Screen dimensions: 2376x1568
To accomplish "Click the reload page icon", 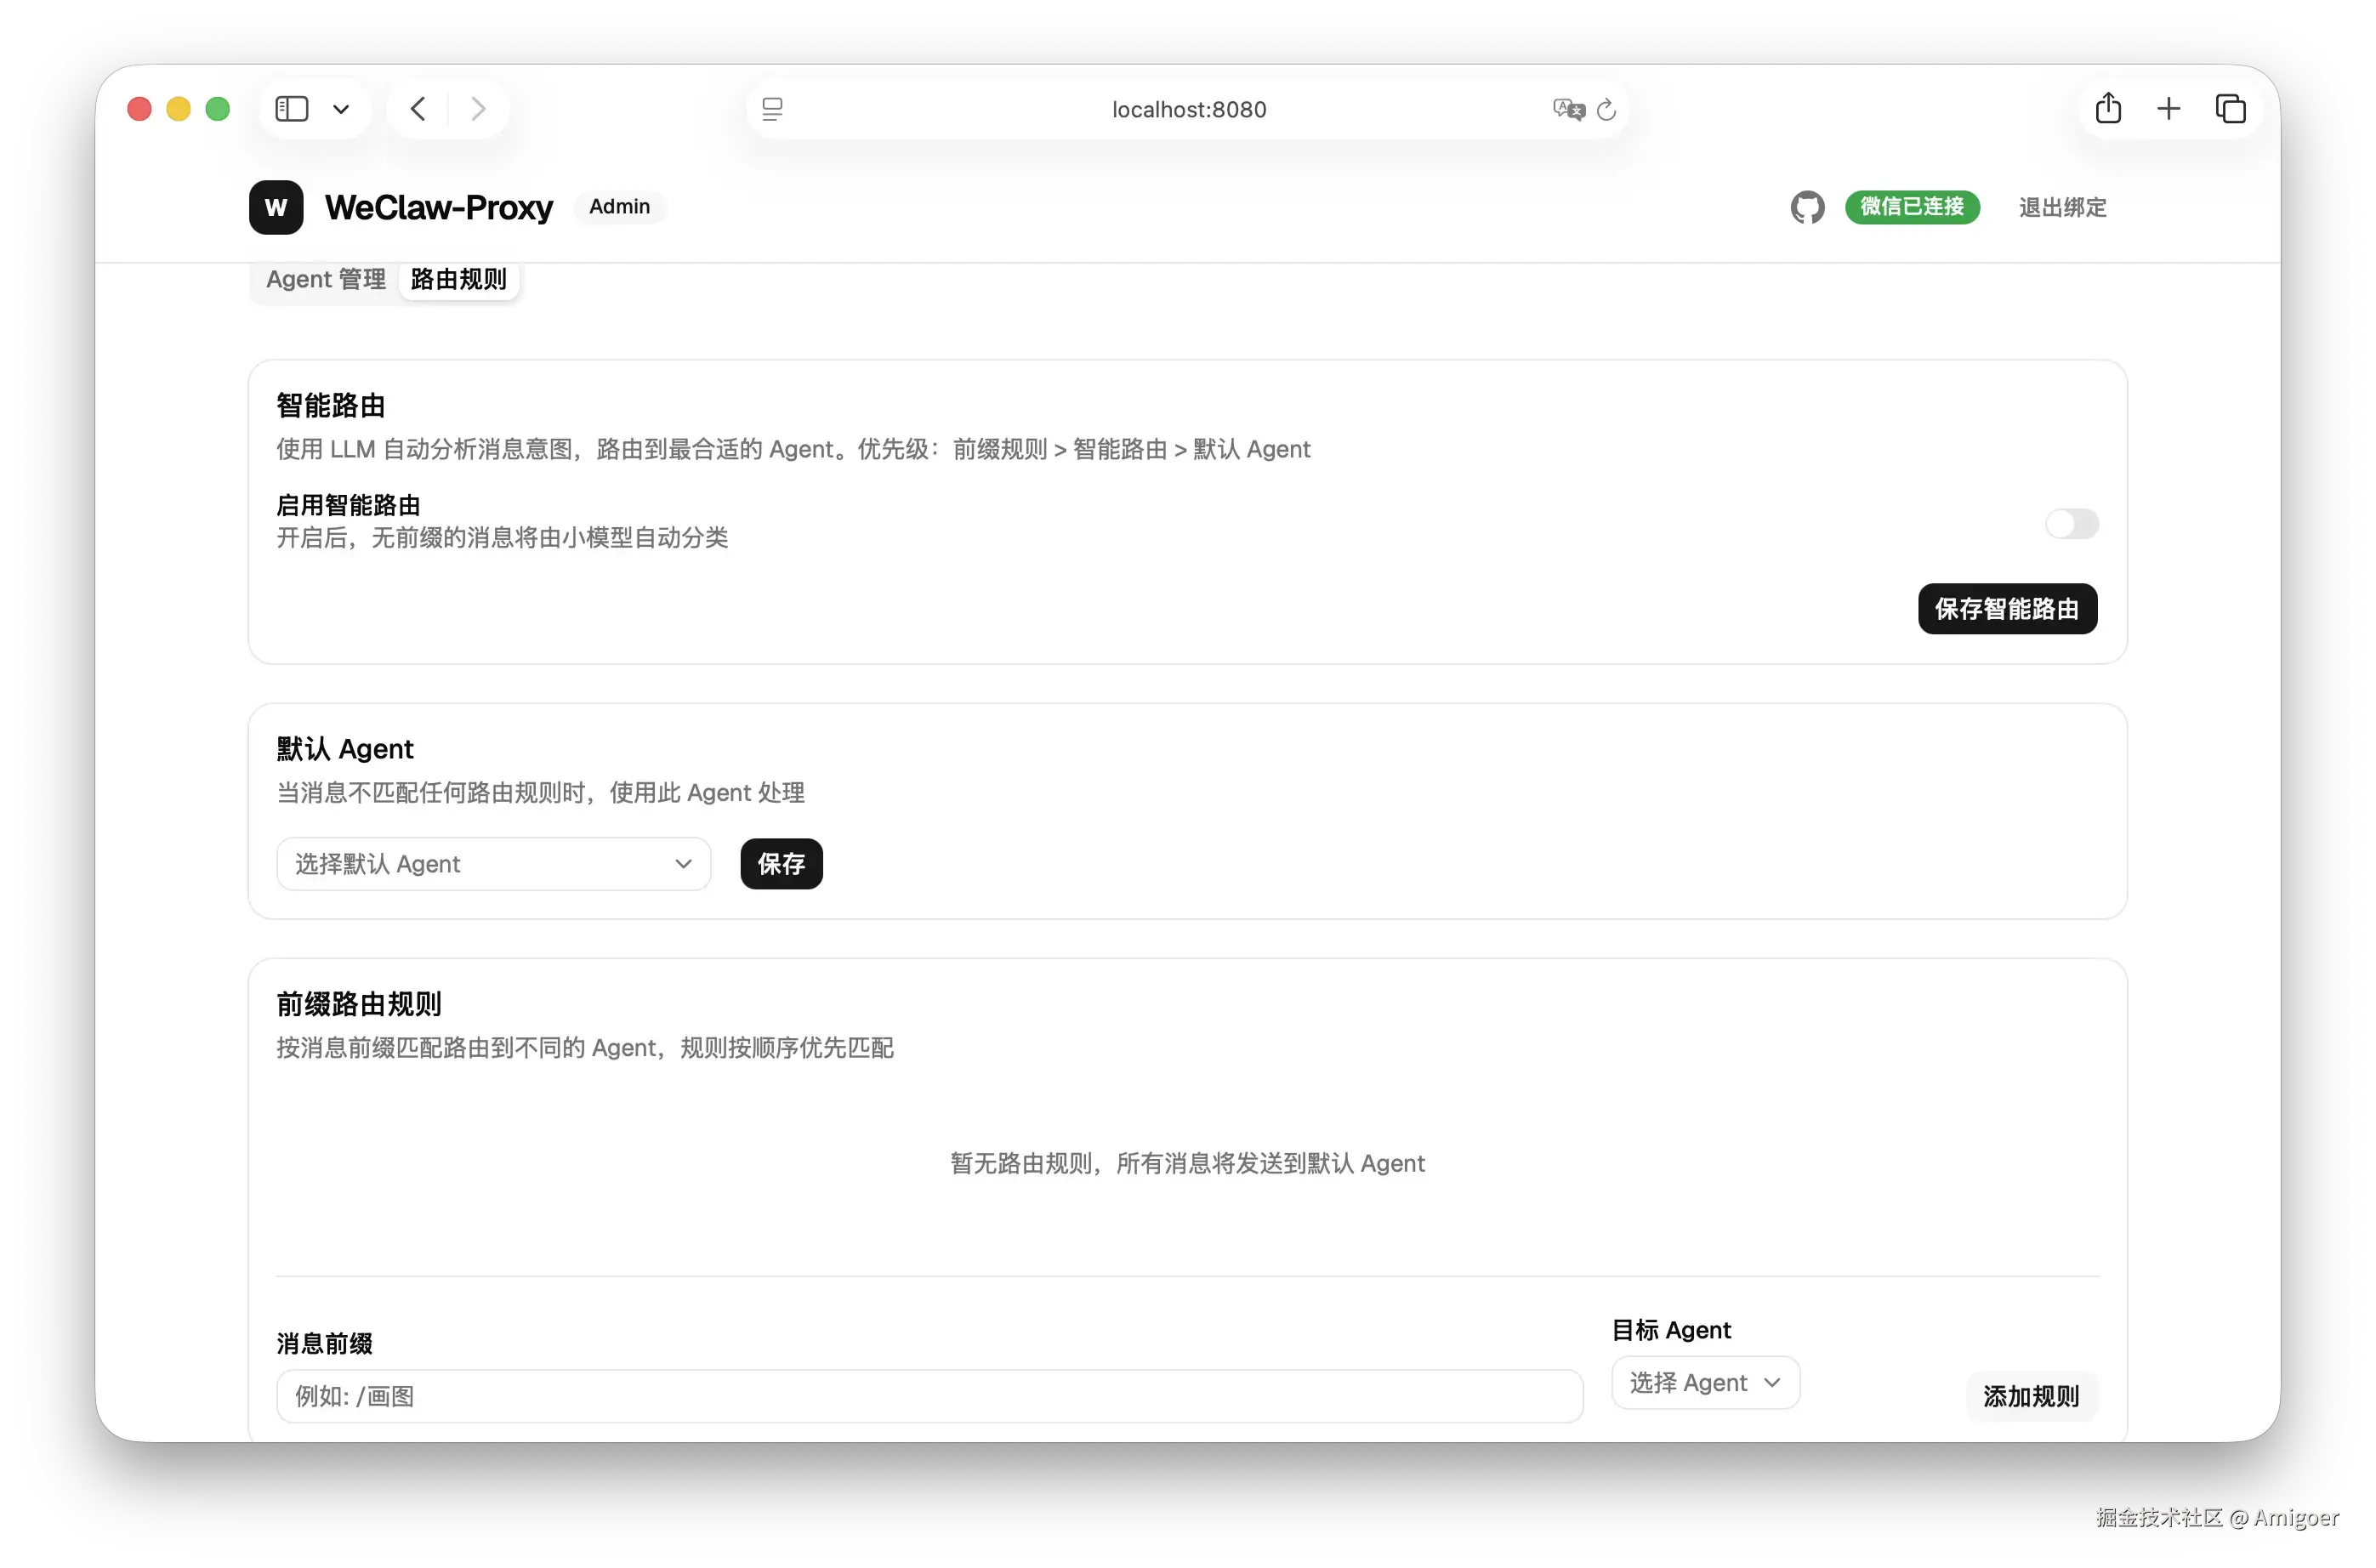I will click(x=1606, y=109).
